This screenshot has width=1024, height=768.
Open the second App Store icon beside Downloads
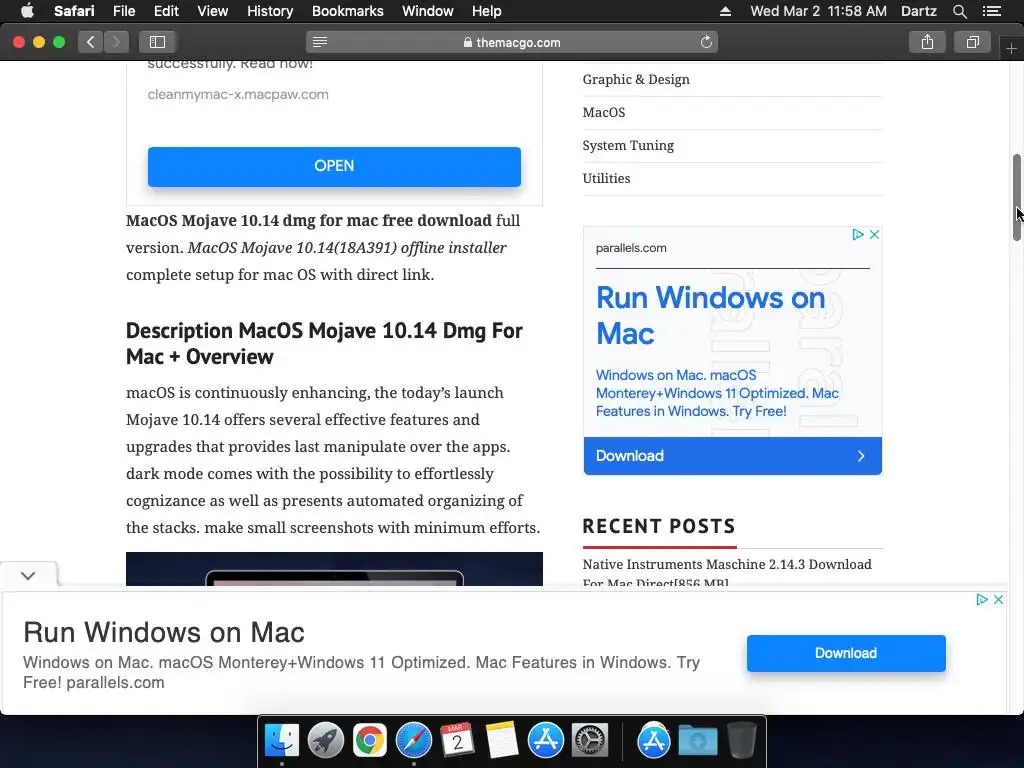coord(654,741)
